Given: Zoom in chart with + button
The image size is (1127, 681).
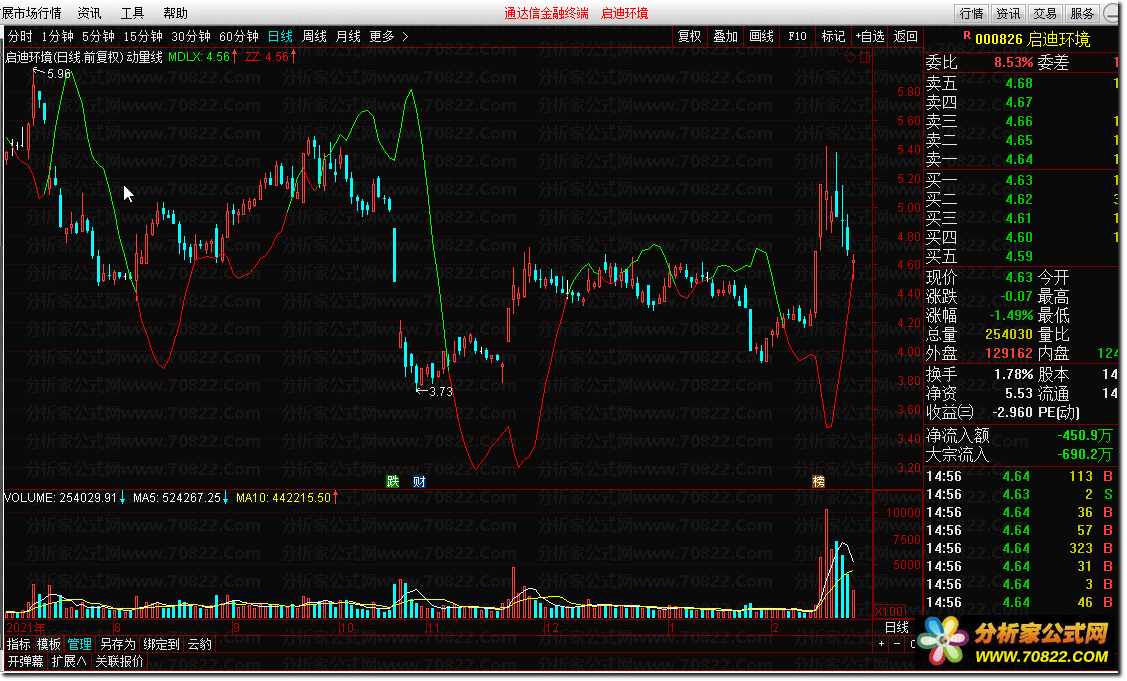Looking at the screenshot, I should [881, 644].
